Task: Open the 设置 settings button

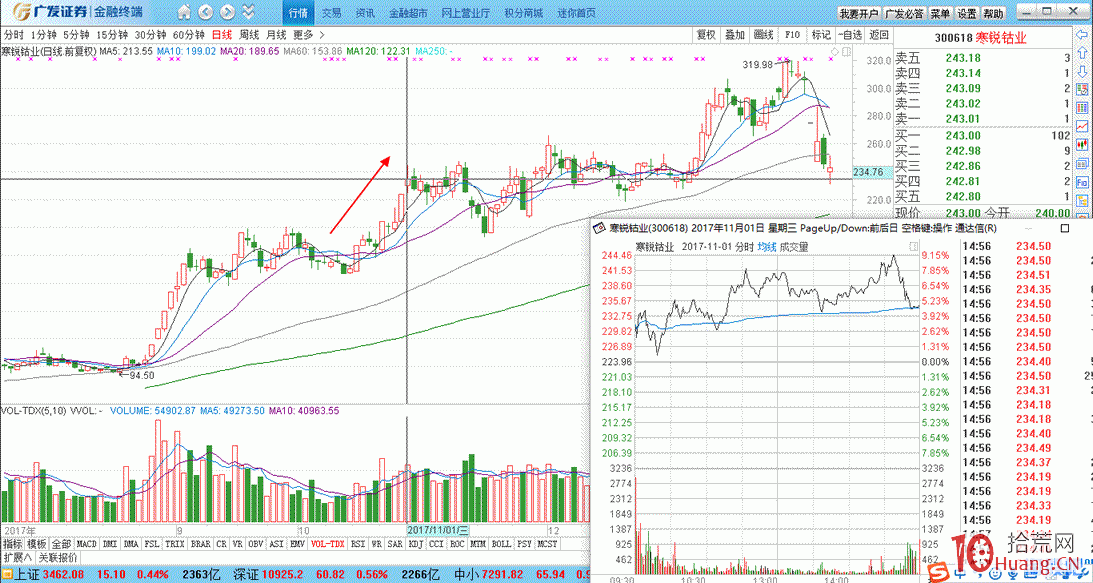Action: click(966, 13)
